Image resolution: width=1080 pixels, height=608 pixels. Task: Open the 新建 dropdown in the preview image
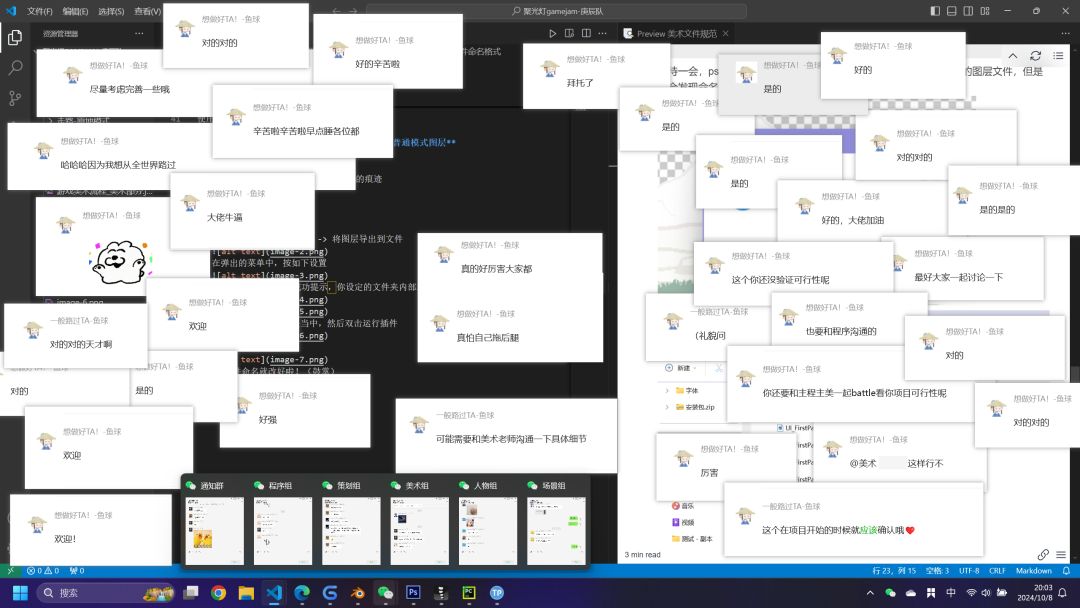(x=681, y=368)
